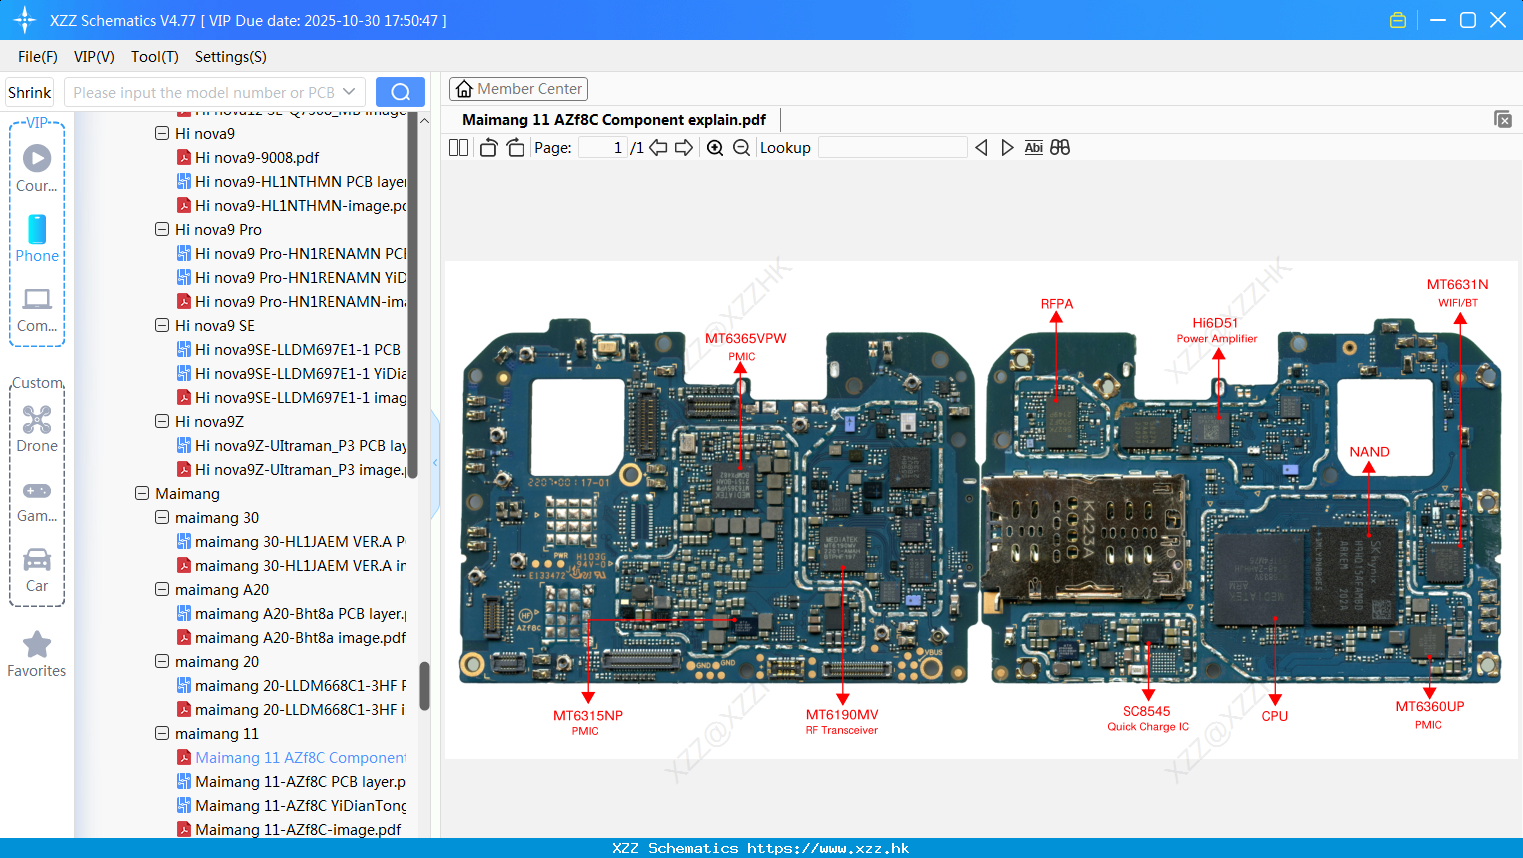This screenshot has width=1523, height=858.
Task: Click the toolbox icon in title bar
Action: 1398,20
